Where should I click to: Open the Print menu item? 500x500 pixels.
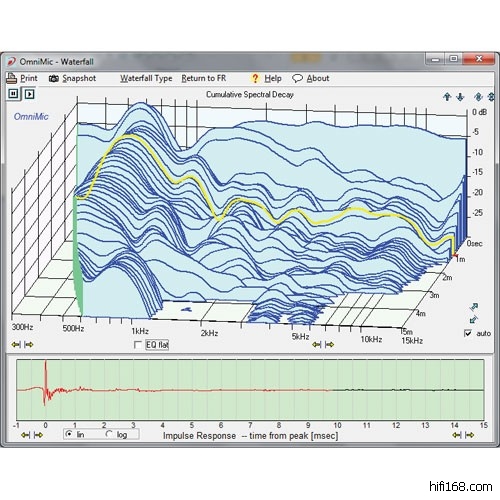pos(22,78)
